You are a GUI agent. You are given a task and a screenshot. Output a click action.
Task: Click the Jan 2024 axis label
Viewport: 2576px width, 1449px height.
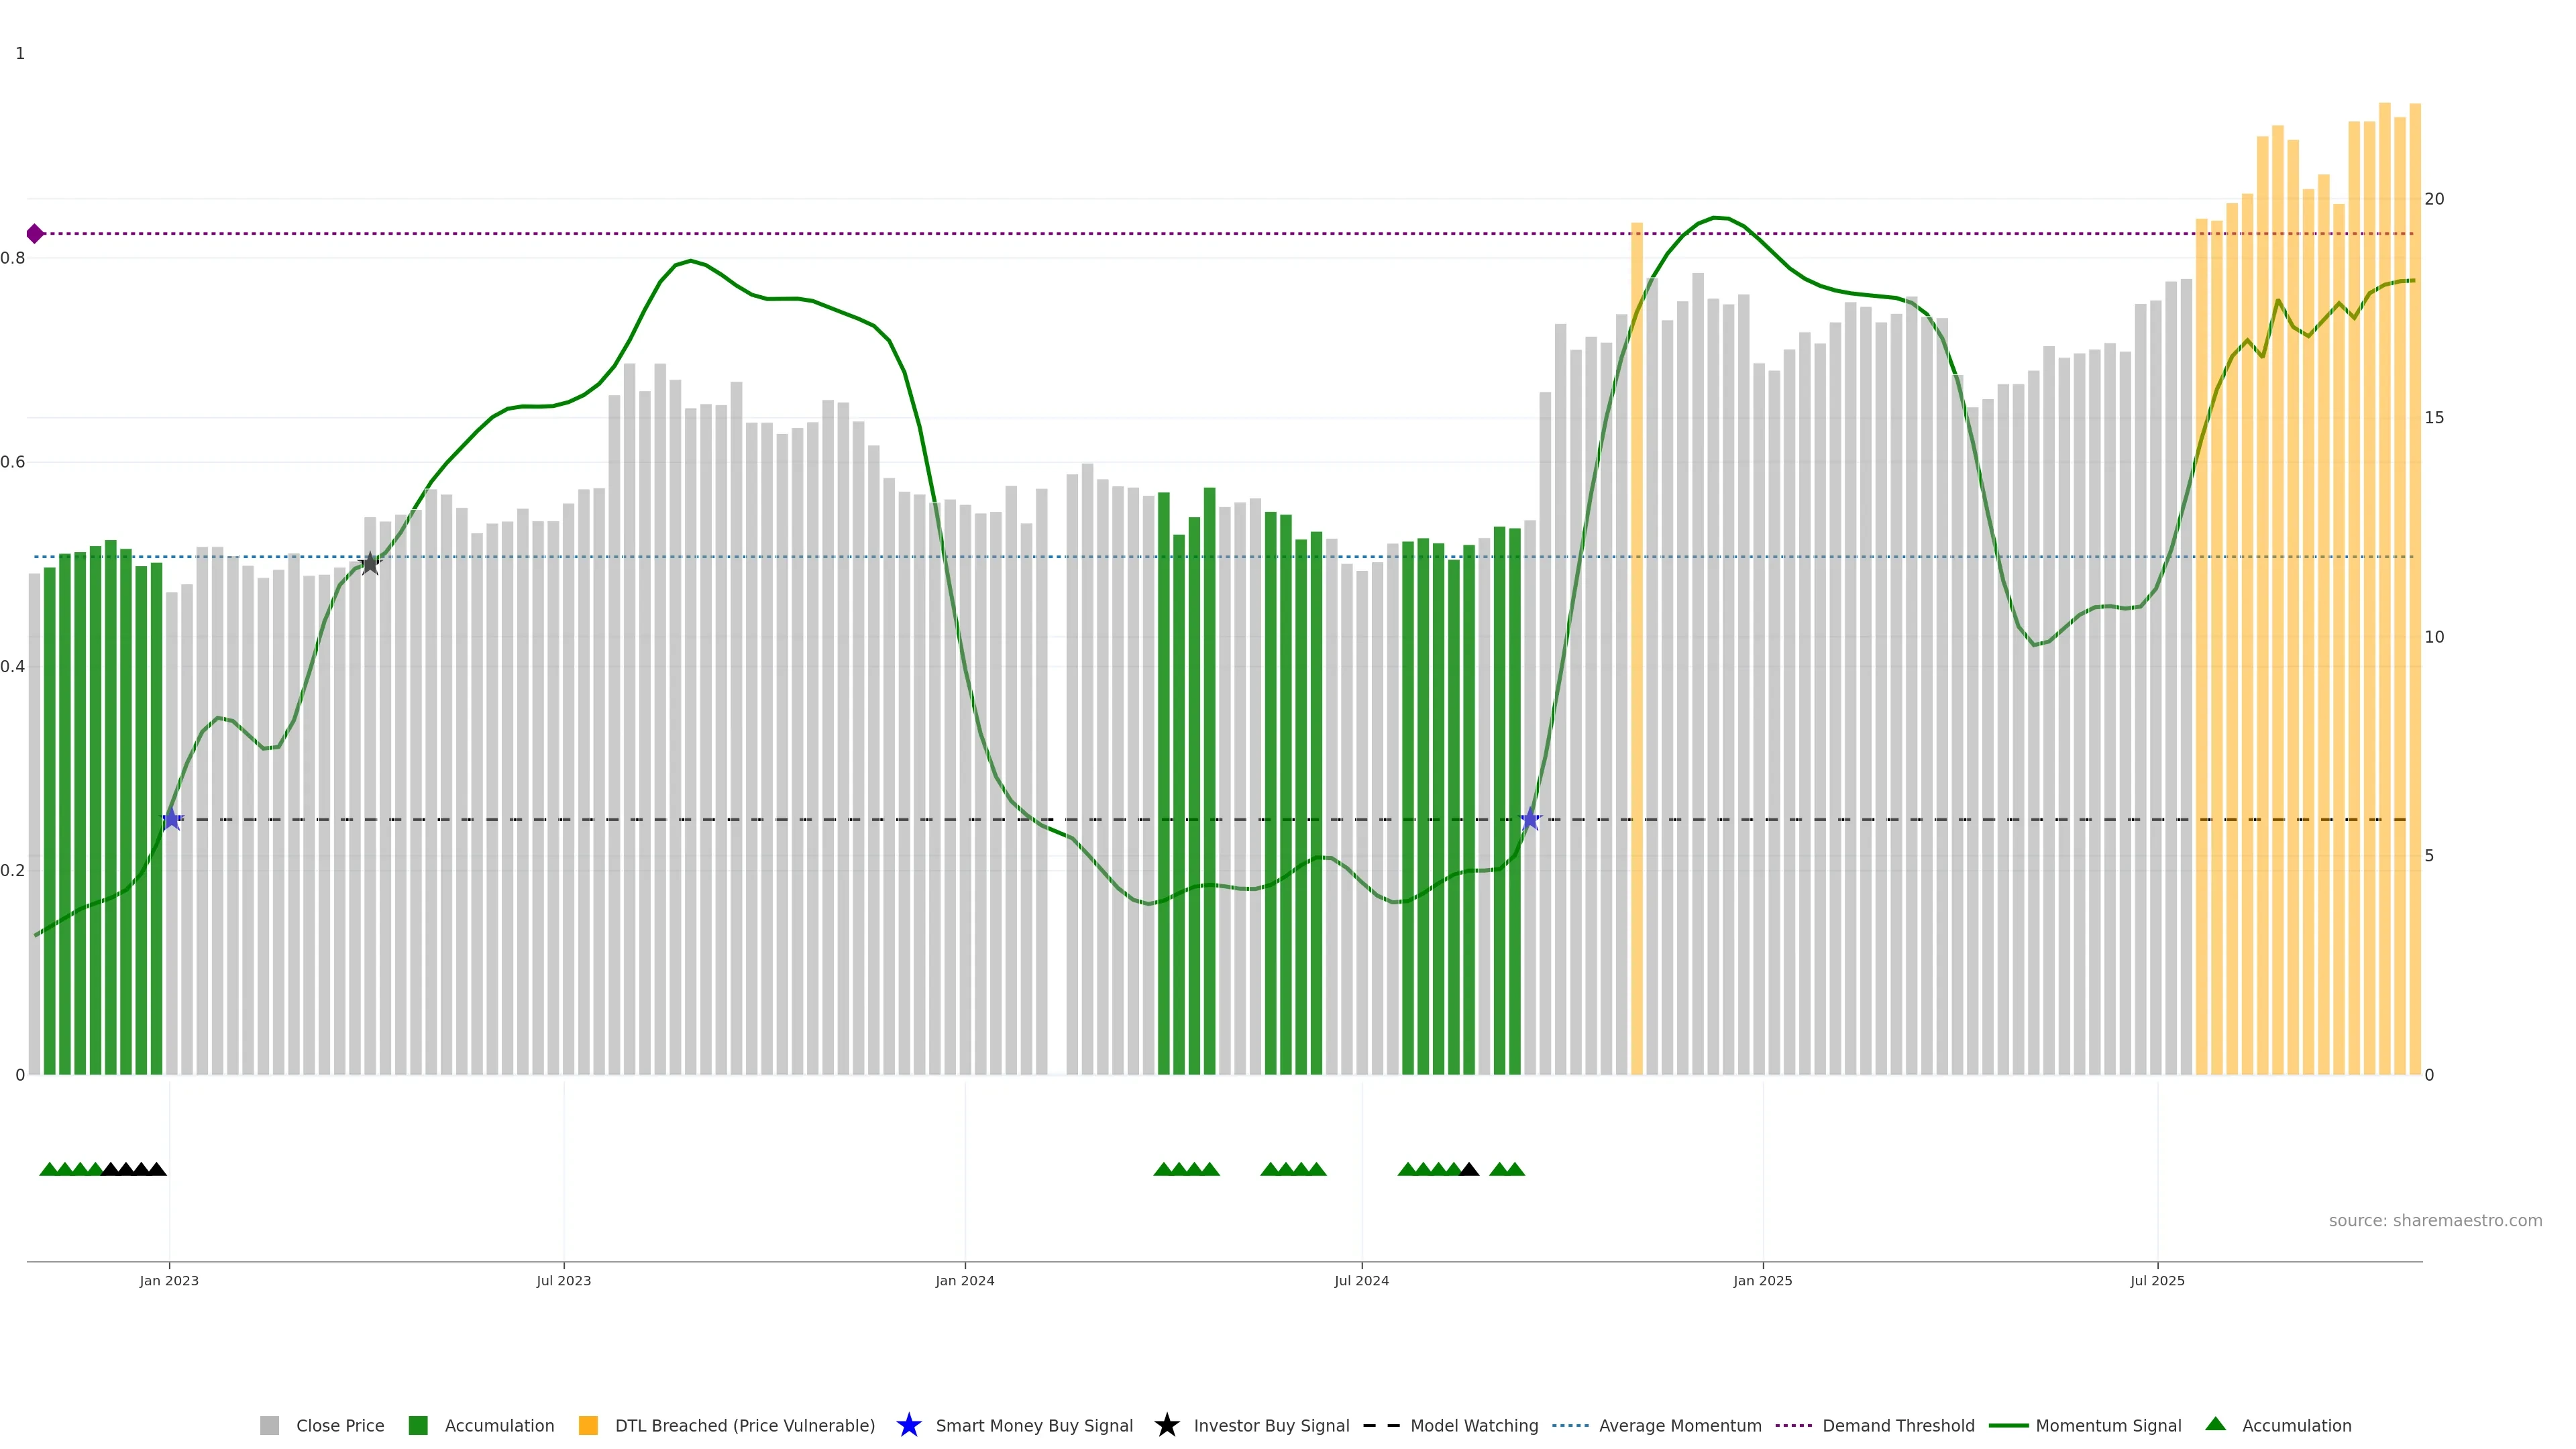(964, 1281)
